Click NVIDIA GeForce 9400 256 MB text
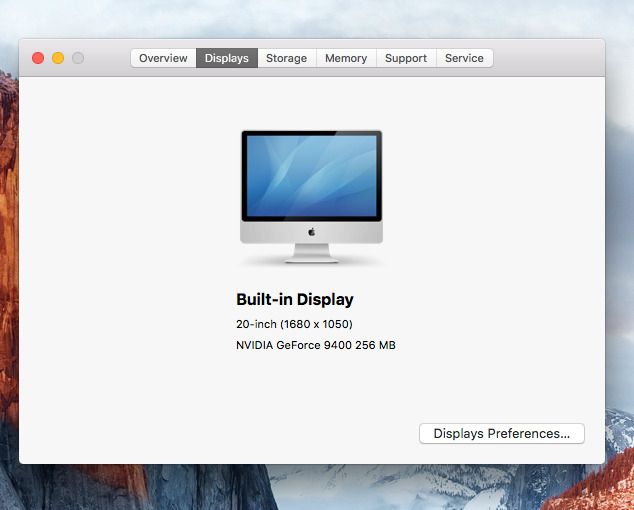634x510 pixels. pos(316,345)
